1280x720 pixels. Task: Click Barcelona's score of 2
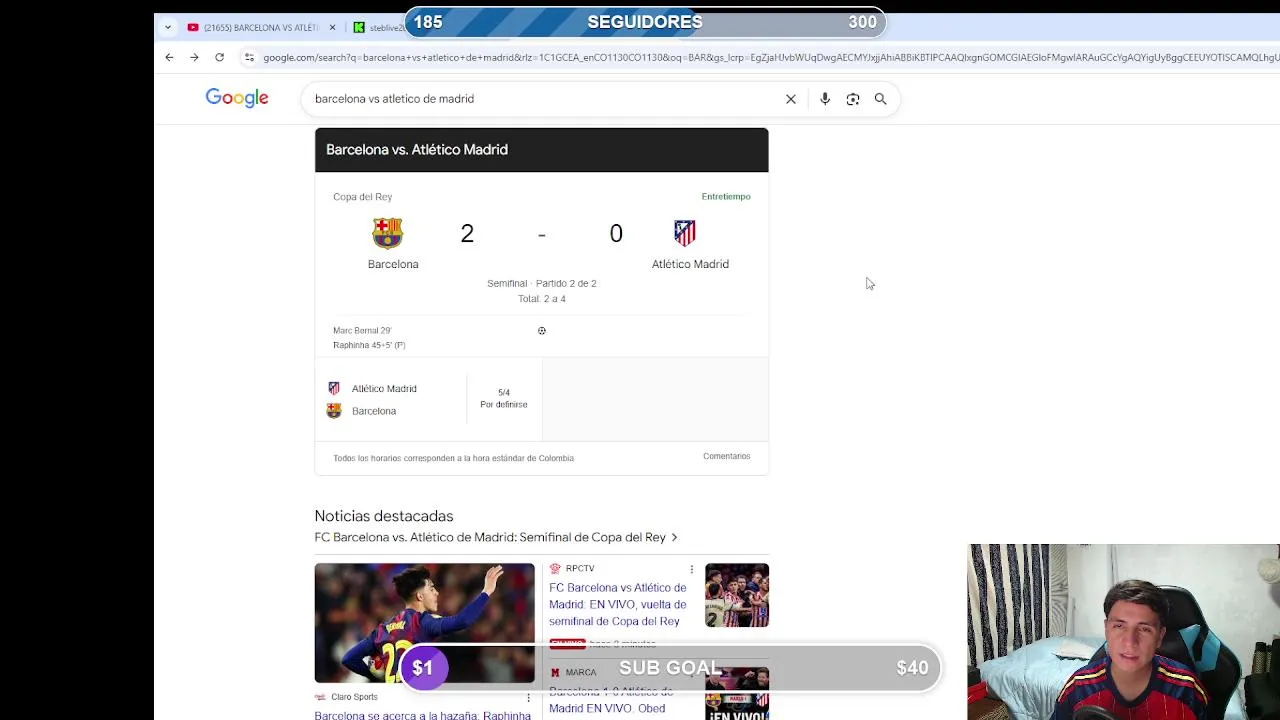[x=467, y=233]
